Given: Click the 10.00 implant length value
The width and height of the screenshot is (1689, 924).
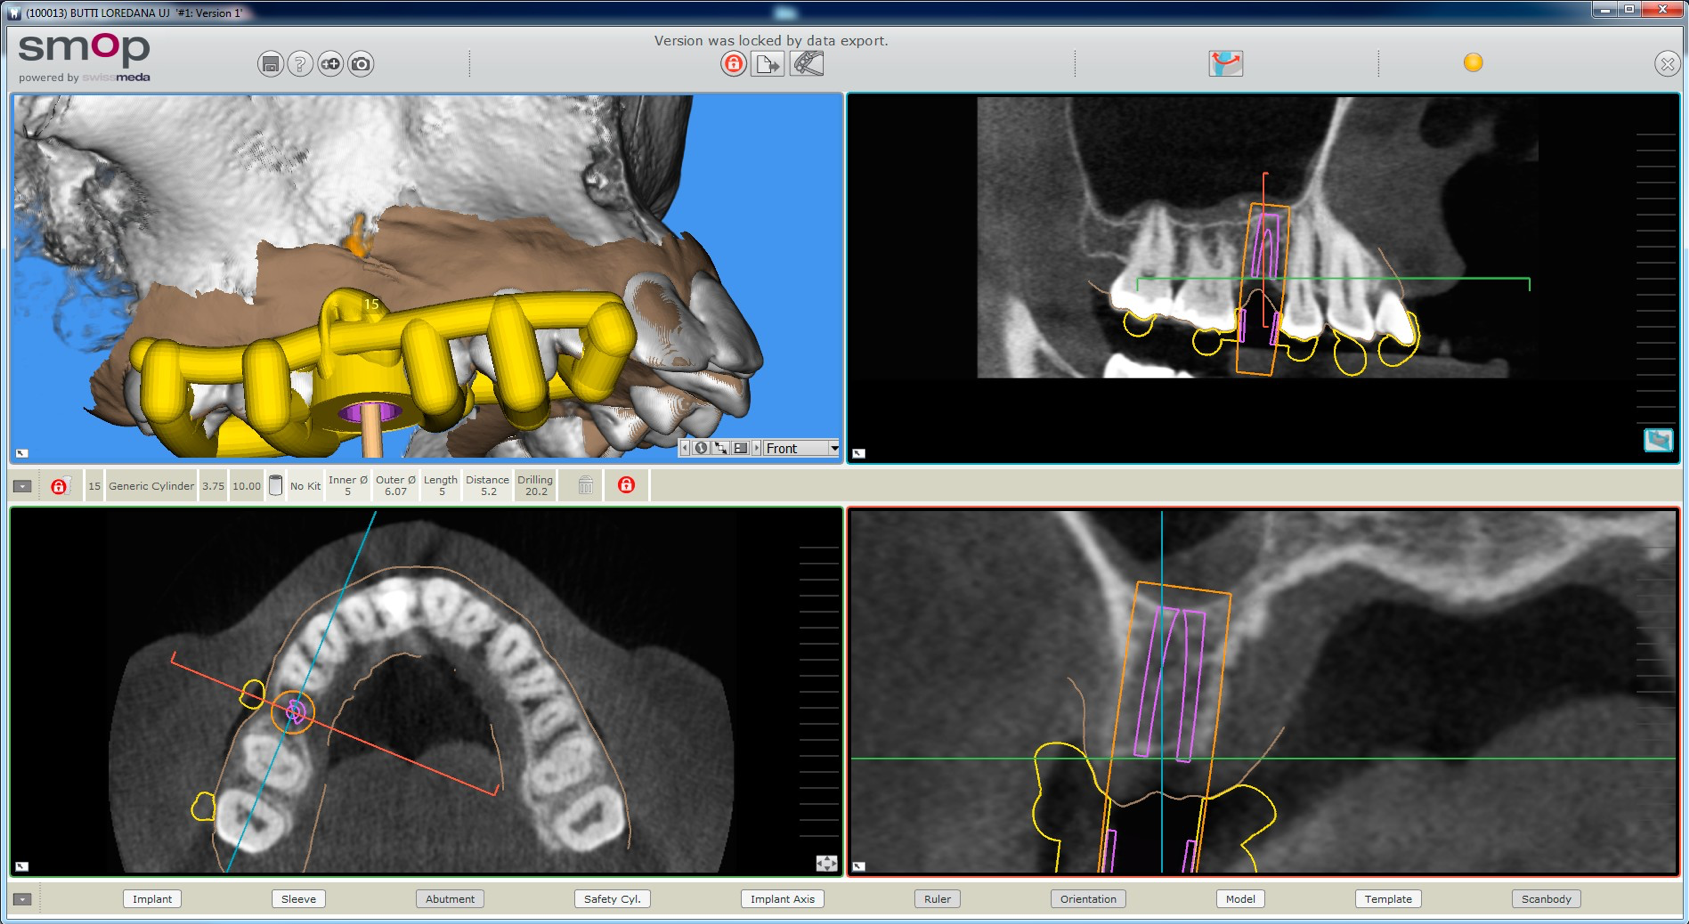Looking at the screenshot, I should pos(246,486).
